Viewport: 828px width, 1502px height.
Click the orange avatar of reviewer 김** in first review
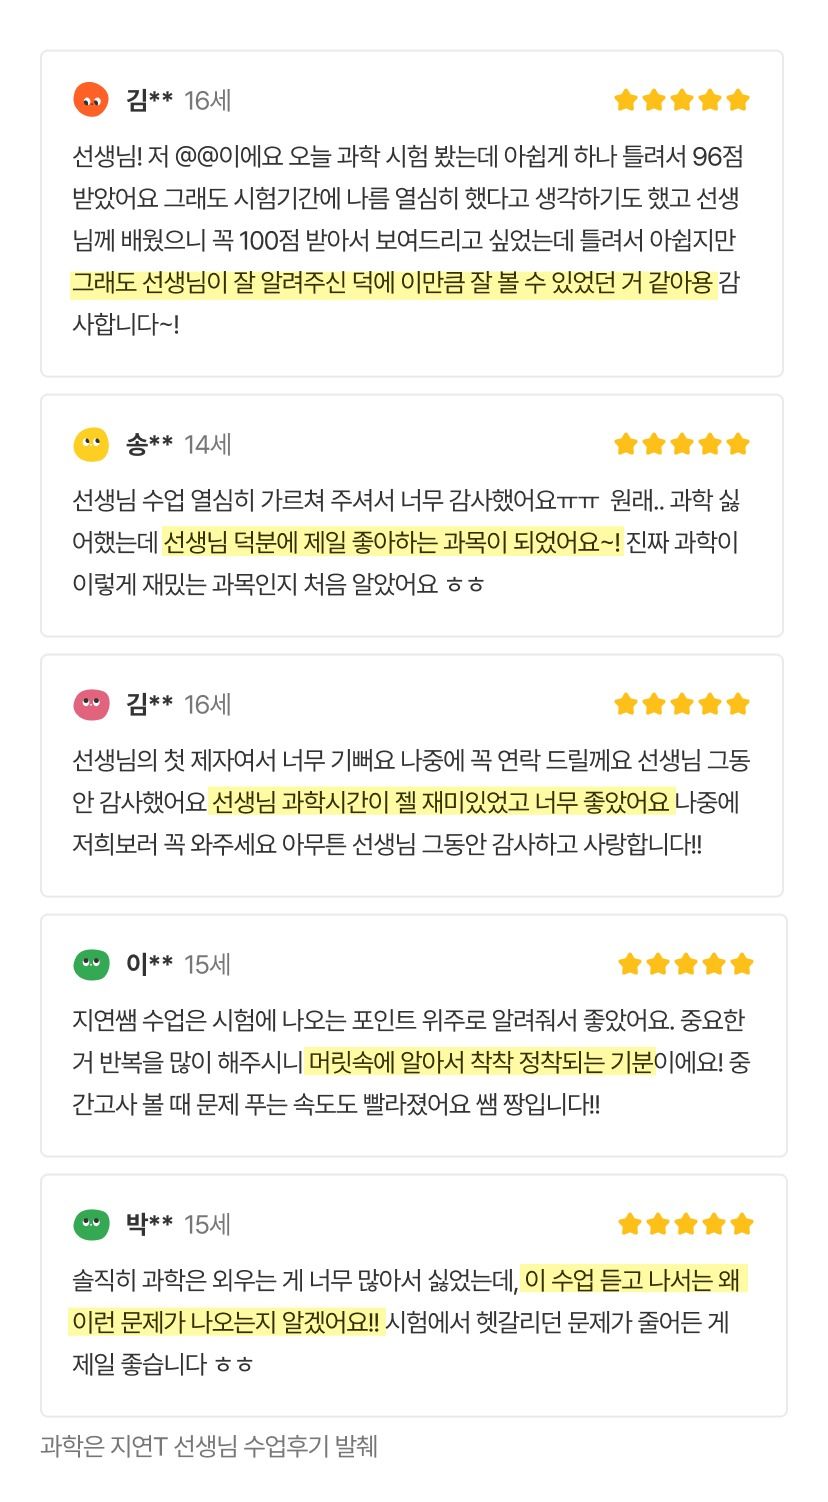coord(91,100)
